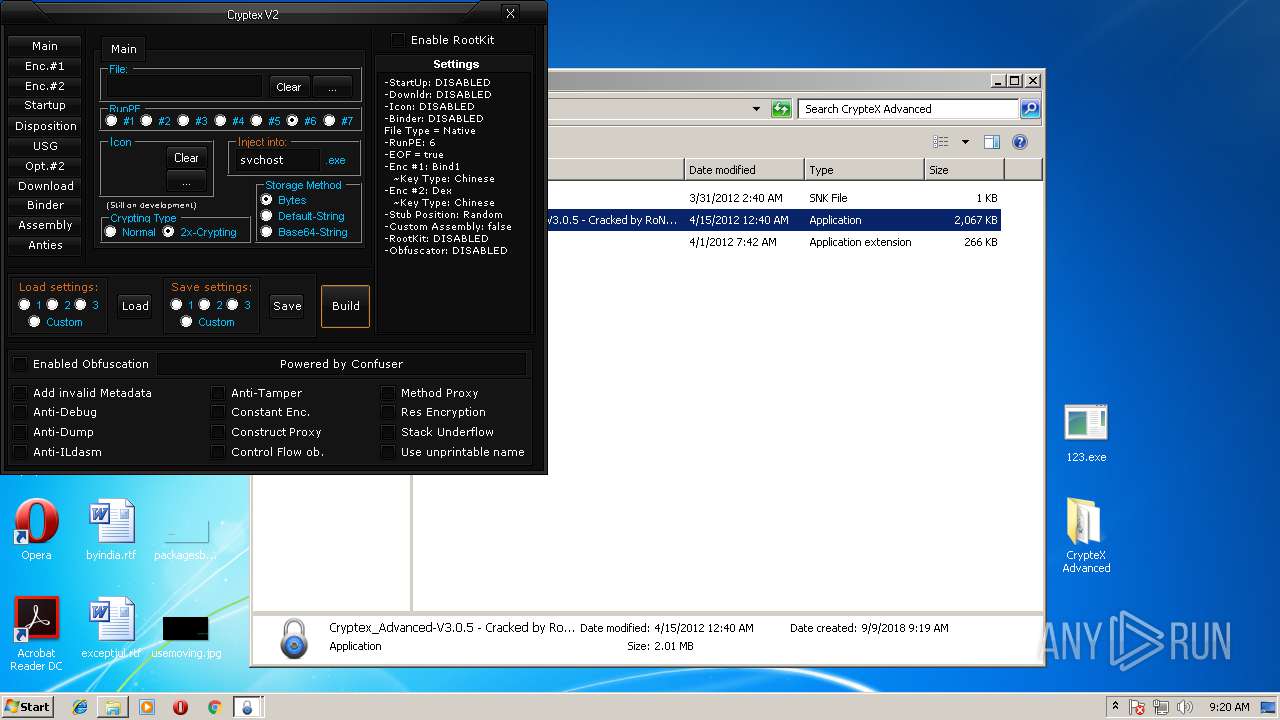Screen dimensions: 1280x720
Task: Launch Internet Explorer from taskbar
Action: coord(80,707)
